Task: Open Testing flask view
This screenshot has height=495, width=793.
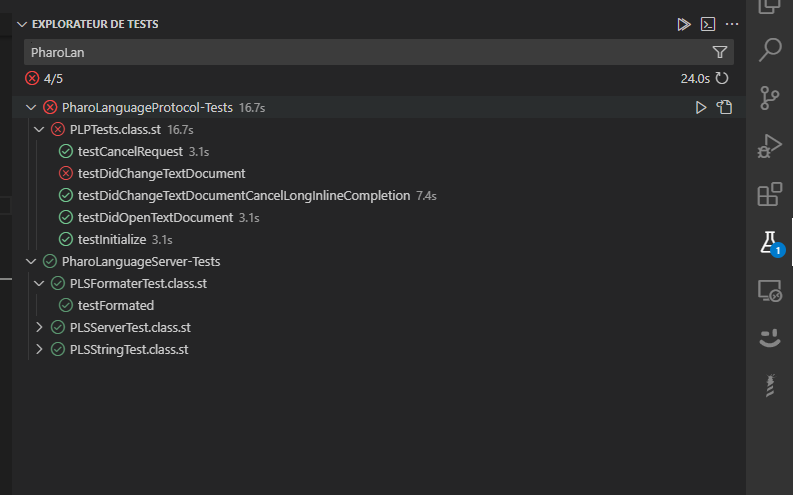Action: (x=770, y=243)
